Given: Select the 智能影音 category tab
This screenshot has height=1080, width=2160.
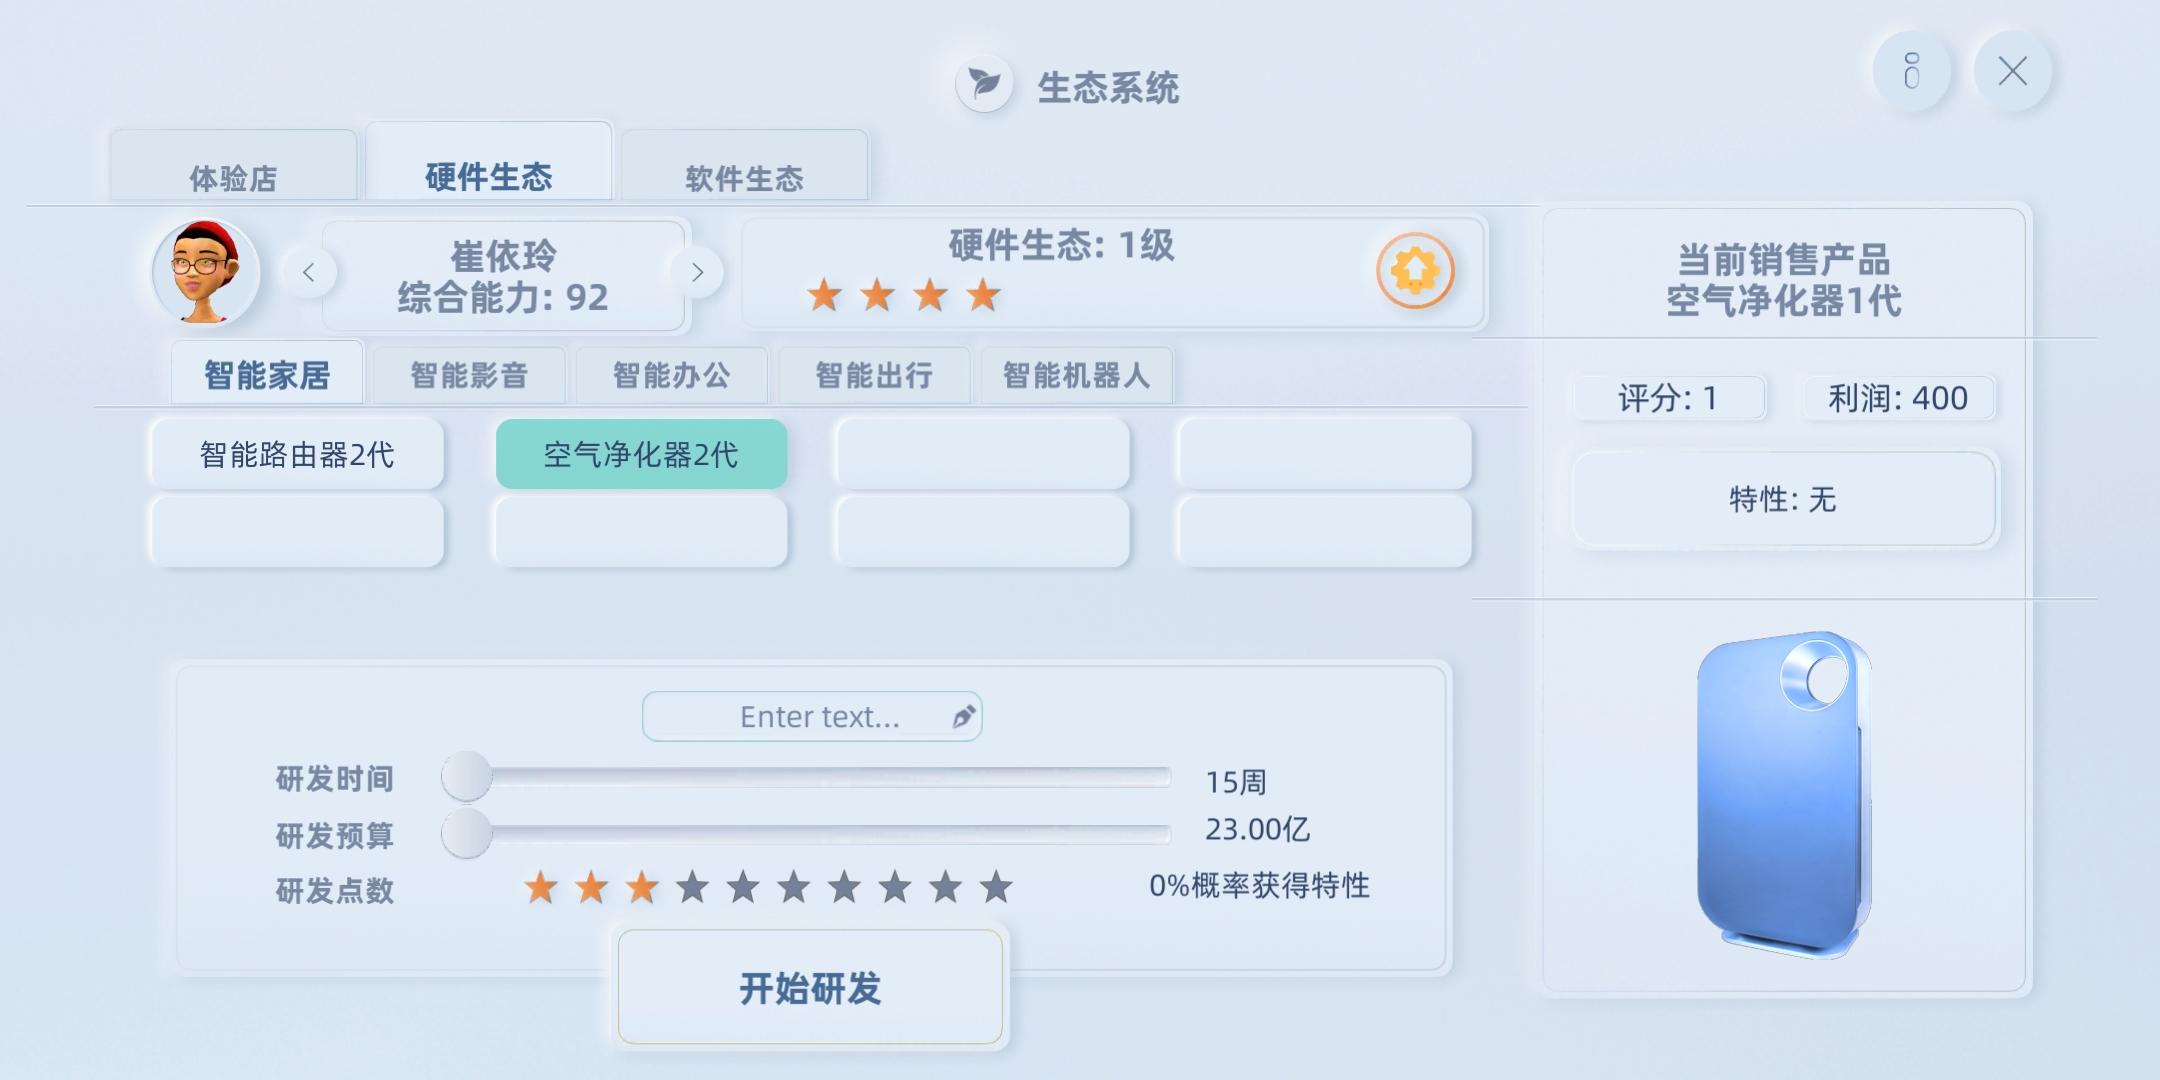Looking at the screenshot, I should coord(469,376).
